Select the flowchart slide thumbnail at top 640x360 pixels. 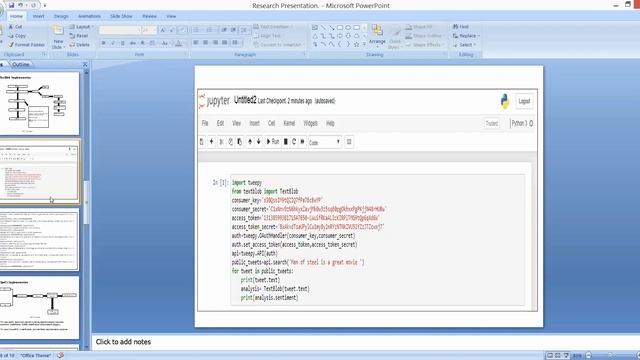[39, 103]
